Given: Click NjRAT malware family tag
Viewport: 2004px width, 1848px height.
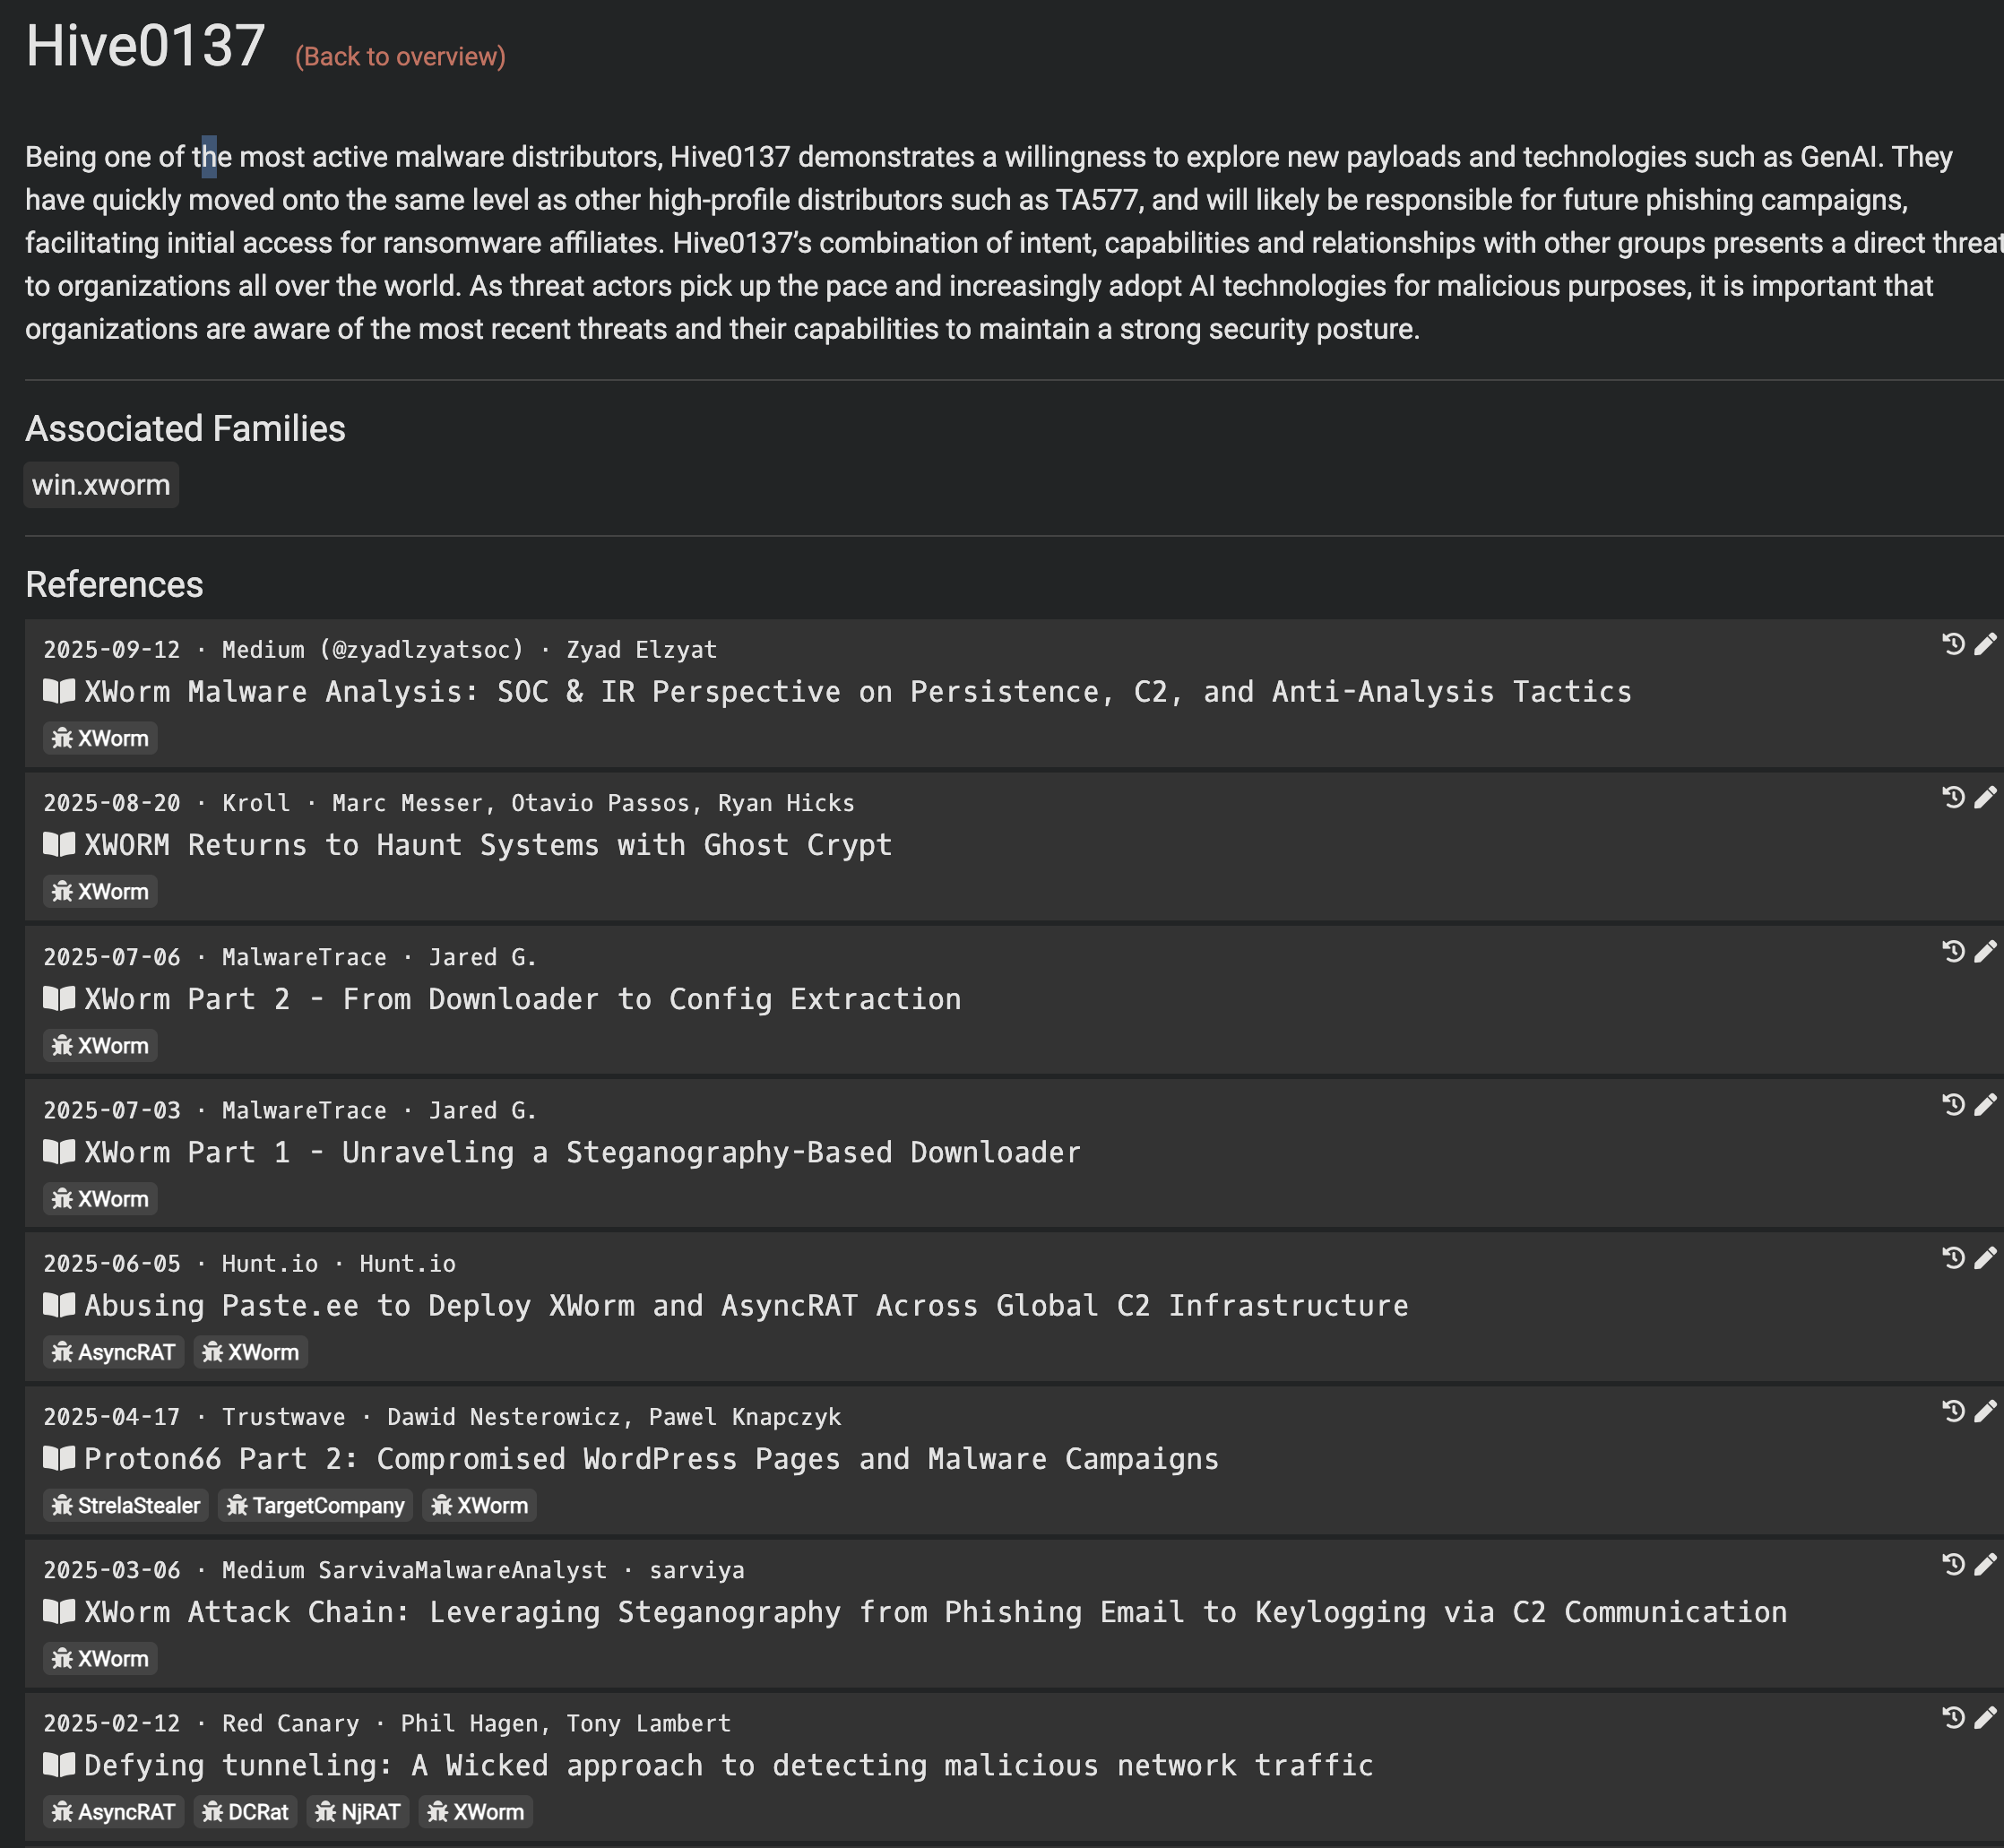Looking at the screenshot, I should click(x=359, y=1812).
